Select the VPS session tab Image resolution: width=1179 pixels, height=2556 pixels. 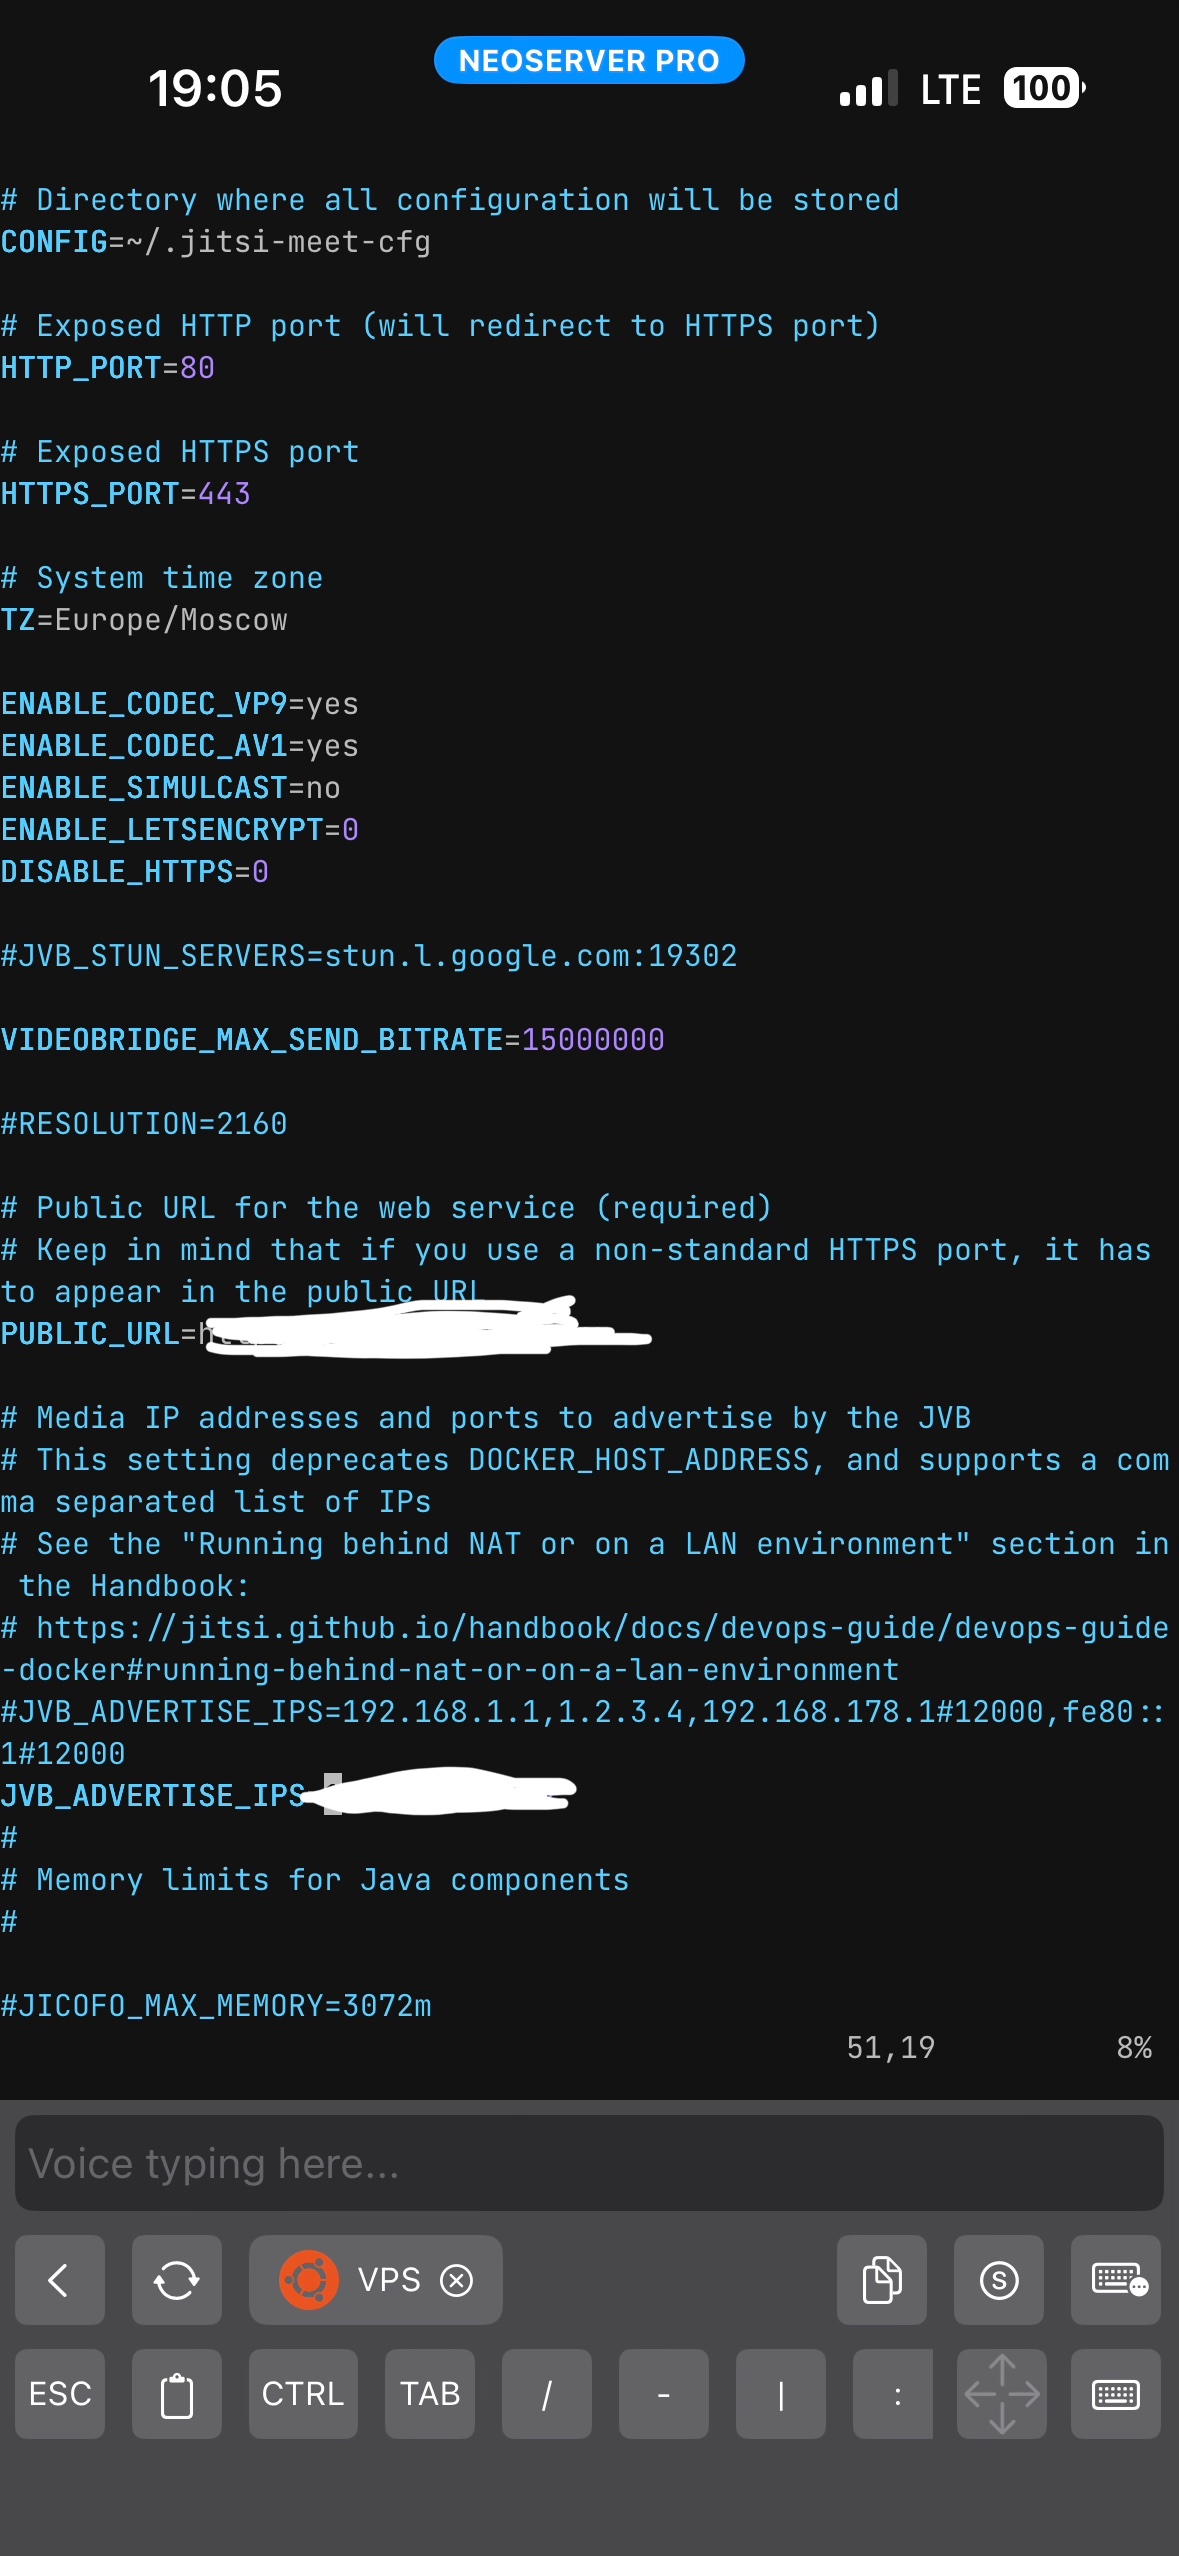[375, 2280]
